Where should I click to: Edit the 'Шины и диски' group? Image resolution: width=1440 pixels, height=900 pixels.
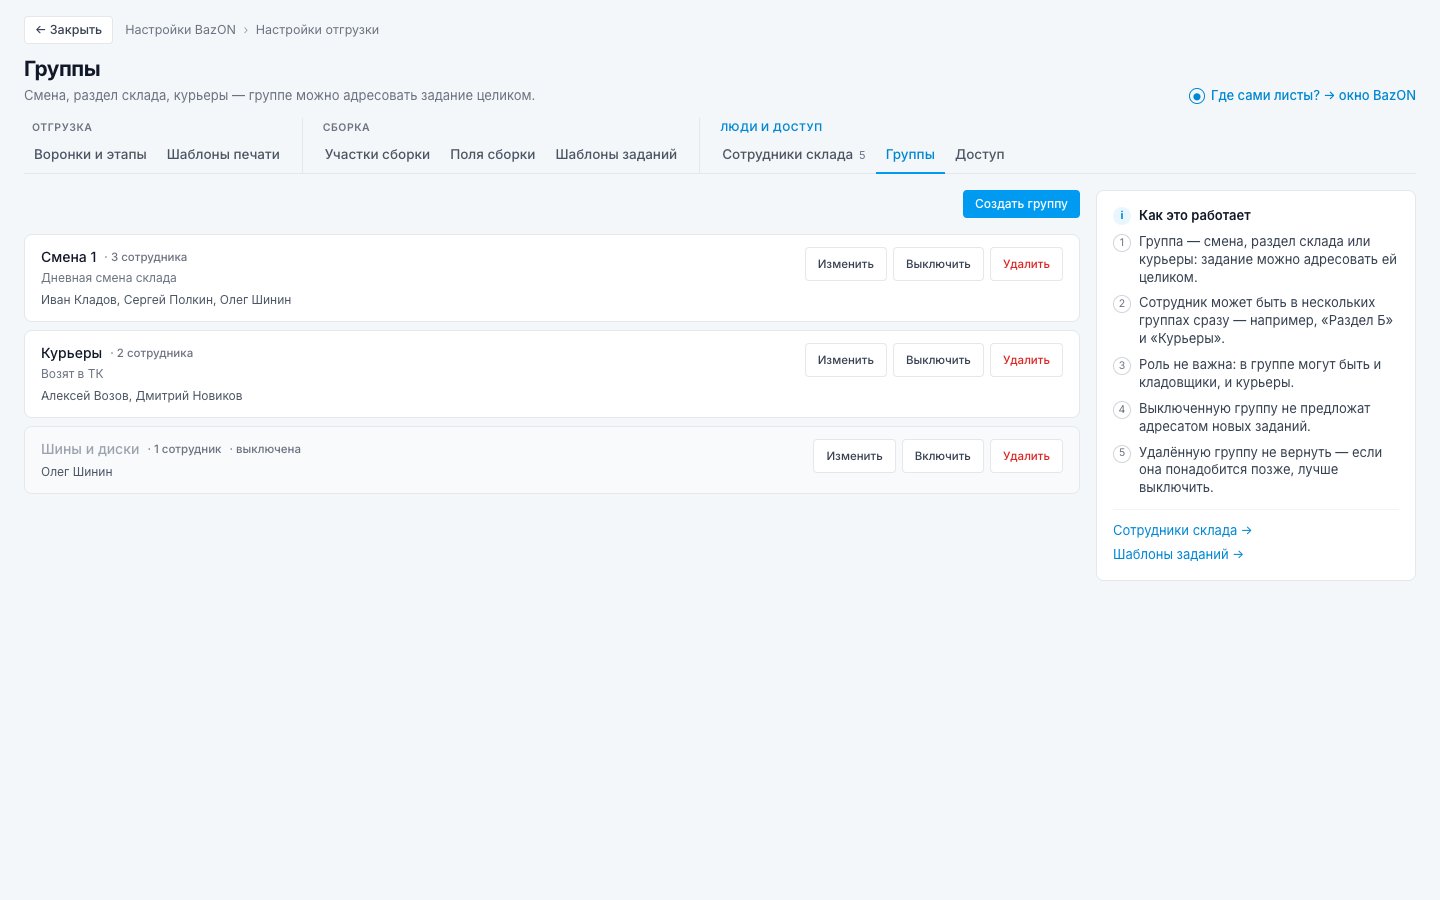[x=854, y=456]
